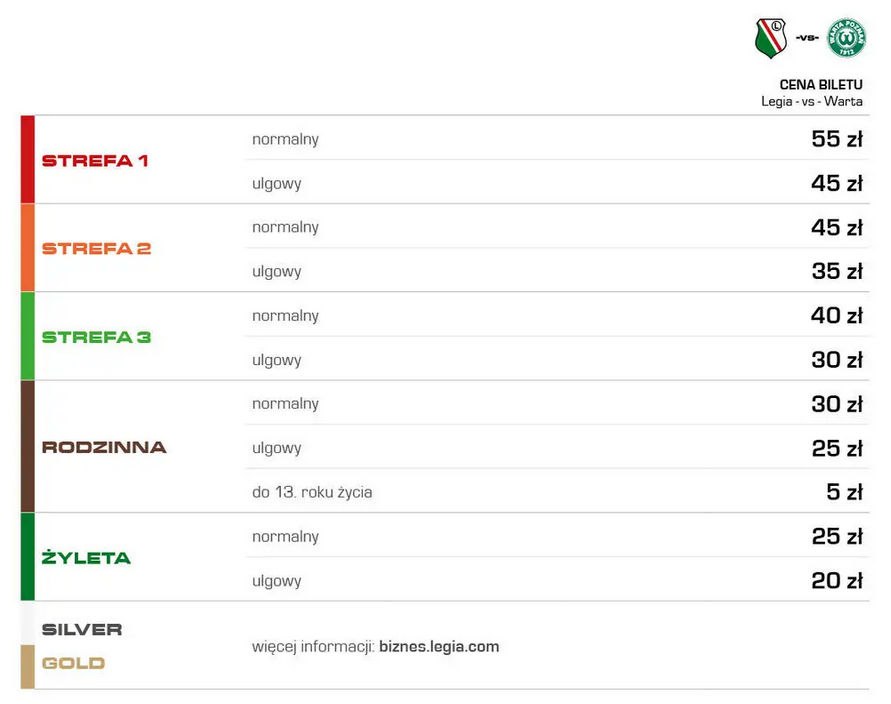The image size is (891, 704).
Task: Click the brown Rodzinna color bar
Action: pos(27,447)
